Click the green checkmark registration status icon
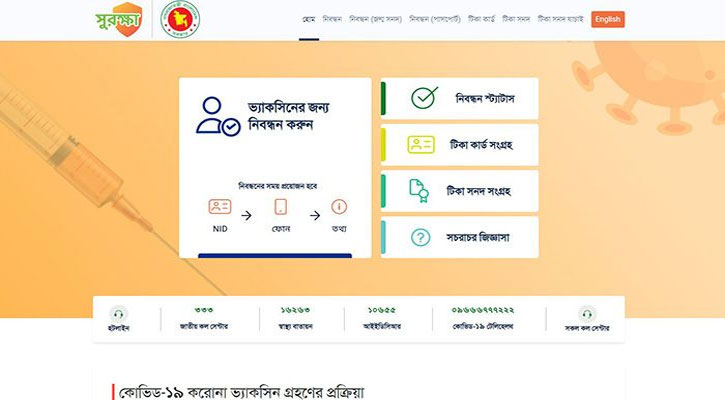The height and width of the screenshot is (400, 725). tap(424, 98)
